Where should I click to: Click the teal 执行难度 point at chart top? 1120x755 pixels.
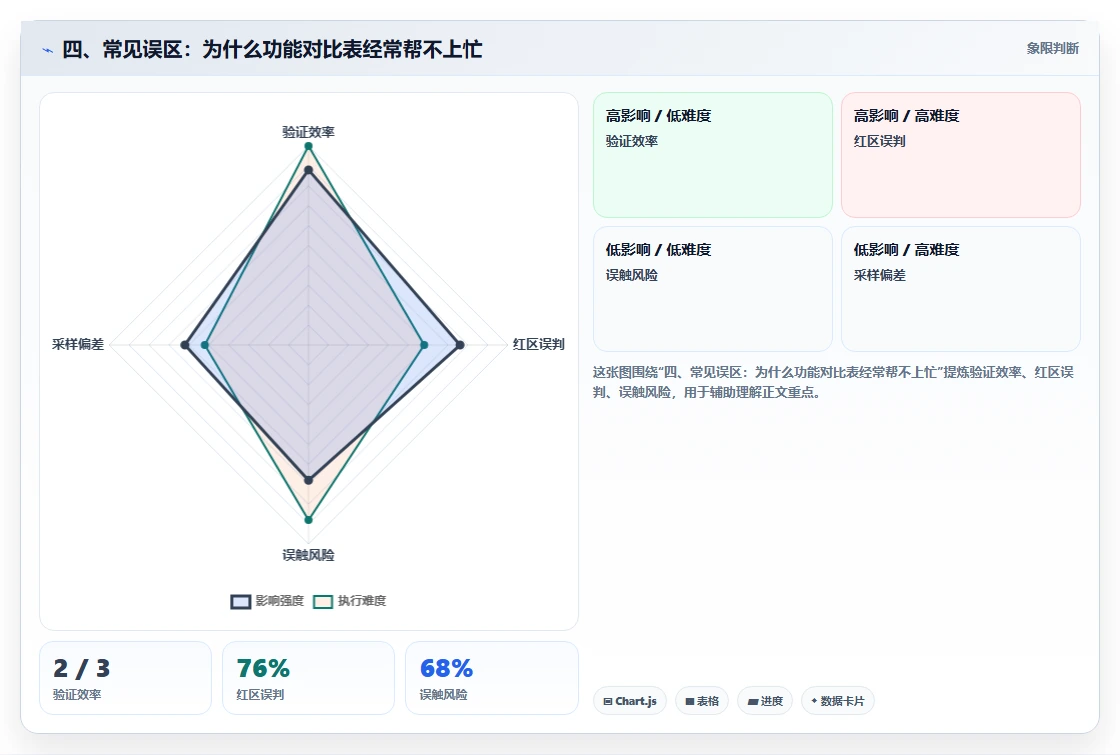309,146
